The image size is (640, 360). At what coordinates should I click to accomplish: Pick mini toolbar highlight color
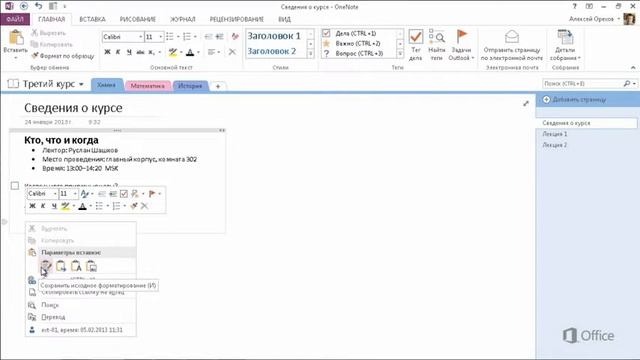click(65, 206)
